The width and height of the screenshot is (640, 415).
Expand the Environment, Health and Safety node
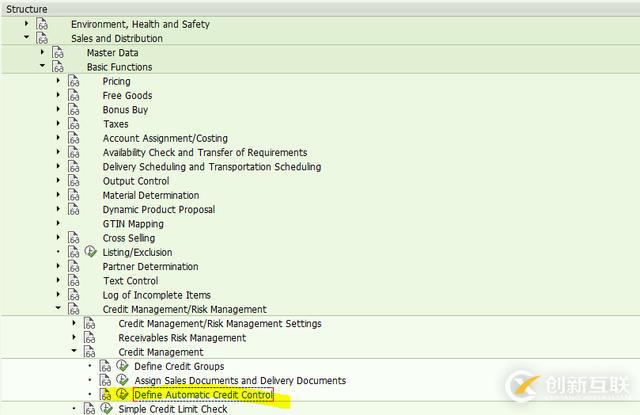coord(27,23)
